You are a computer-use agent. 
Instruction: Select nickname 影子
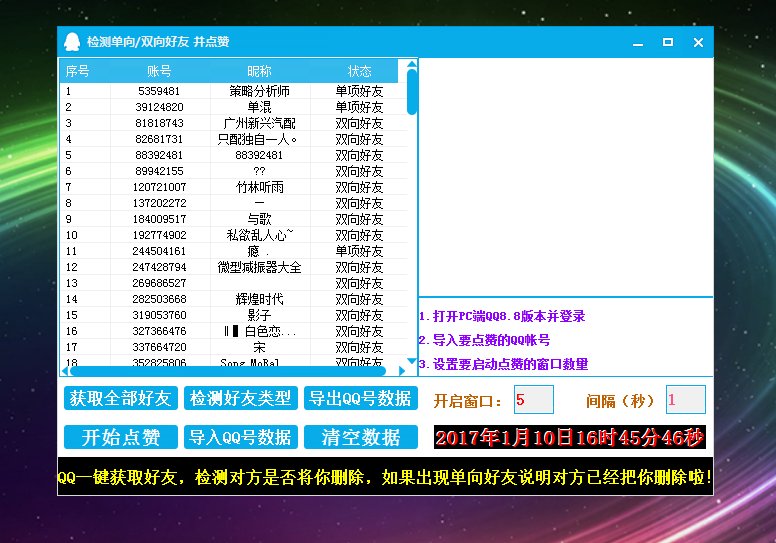[259, 315]
